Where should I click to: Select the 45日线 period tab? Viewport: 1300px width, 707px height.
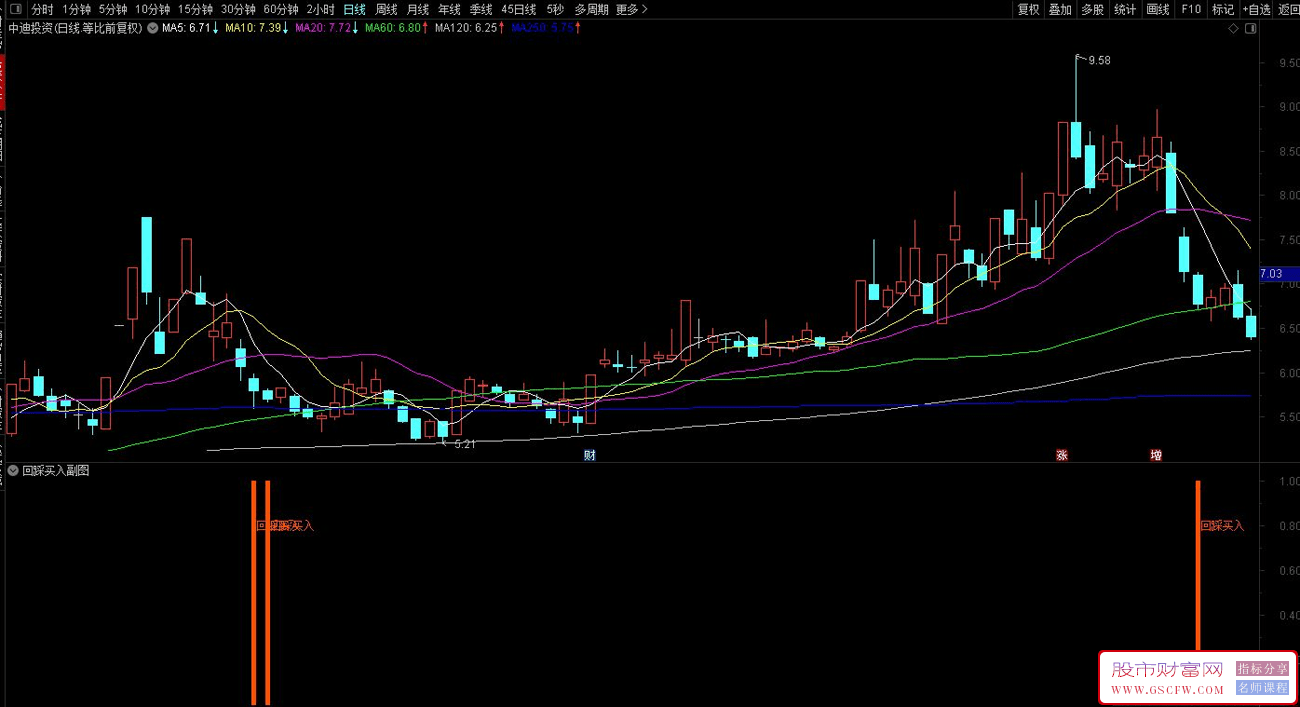coord(519,9)
